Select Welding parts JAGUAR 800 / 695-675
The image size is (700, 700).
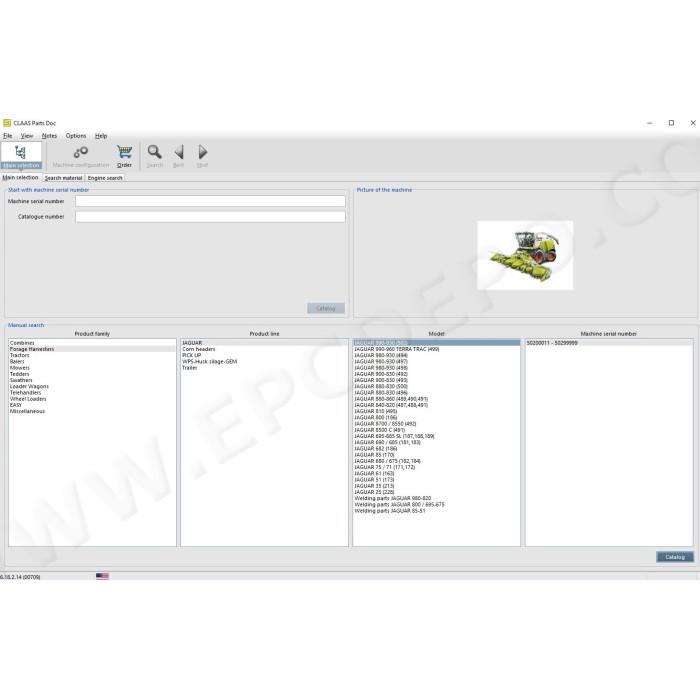[x=437, y=504]
